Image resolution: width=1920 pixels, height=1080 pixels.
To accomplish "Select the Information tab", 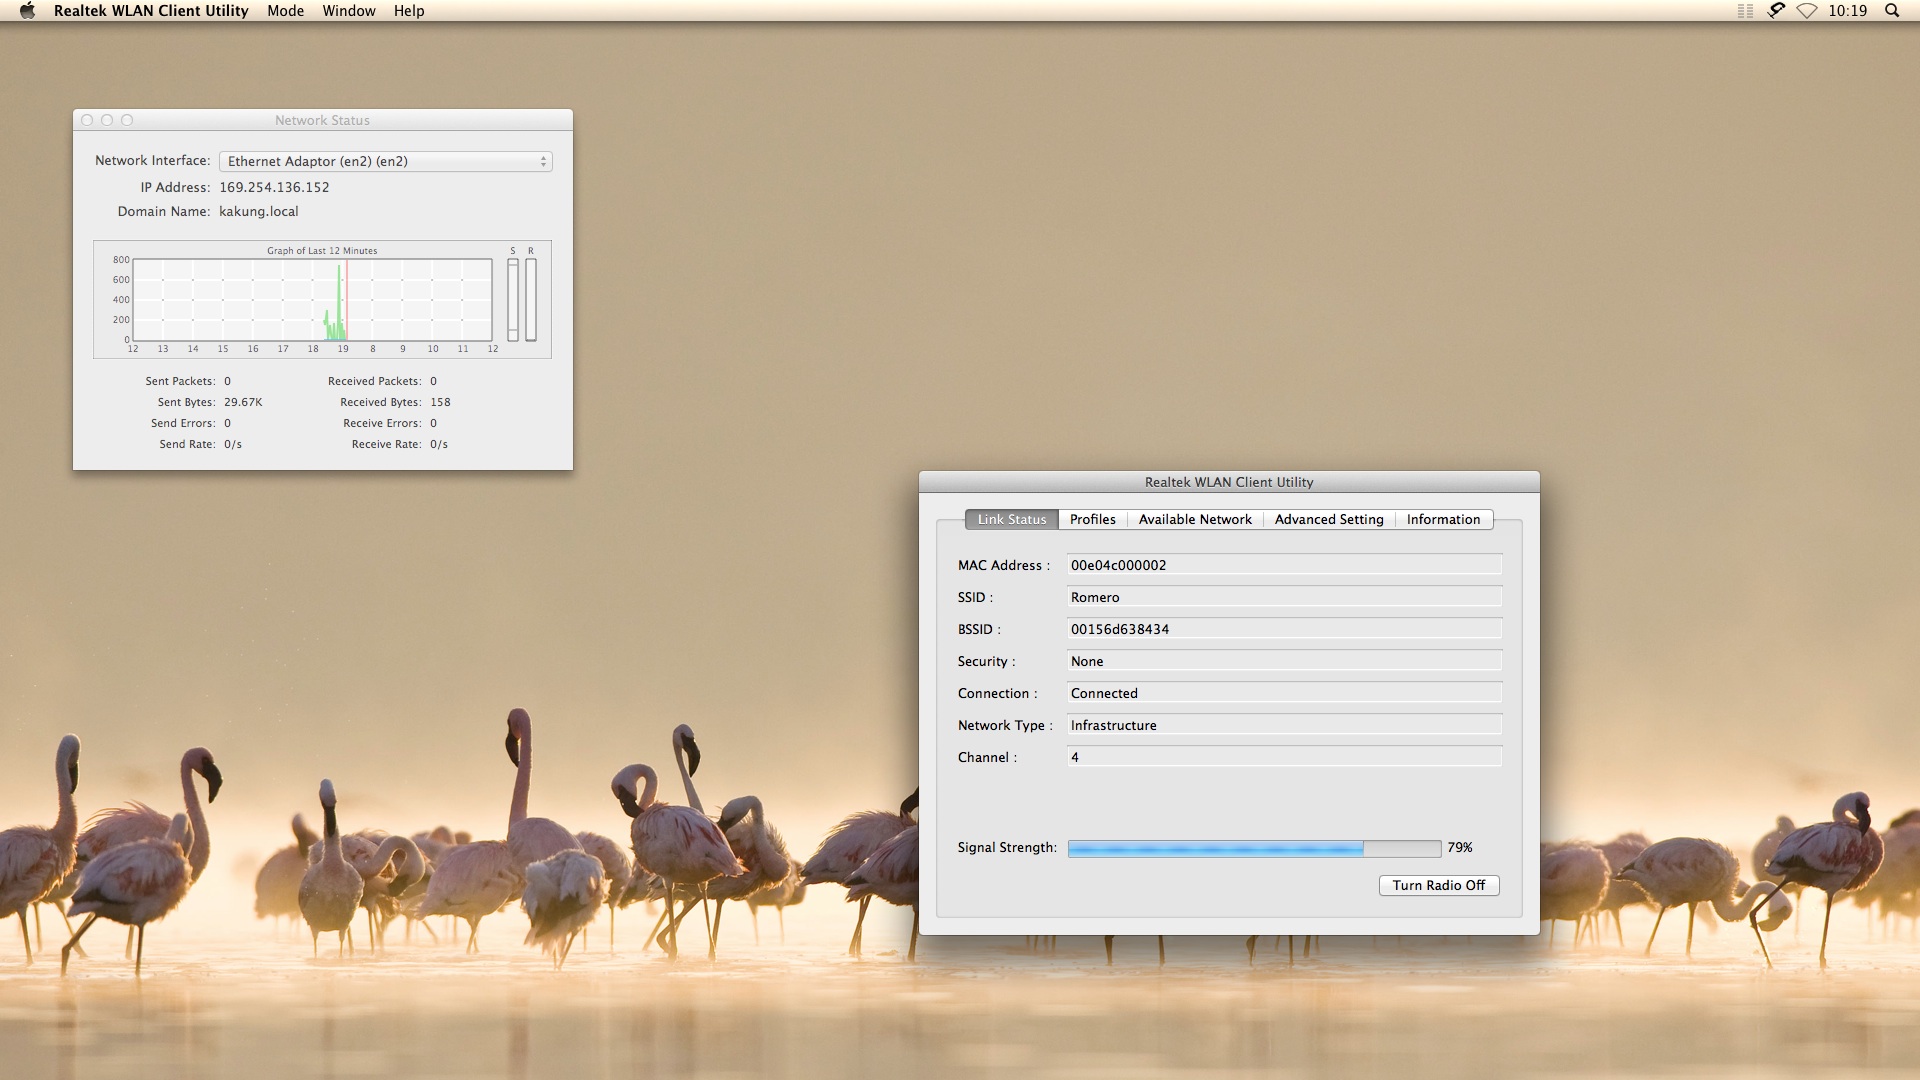I will 1442,519.
